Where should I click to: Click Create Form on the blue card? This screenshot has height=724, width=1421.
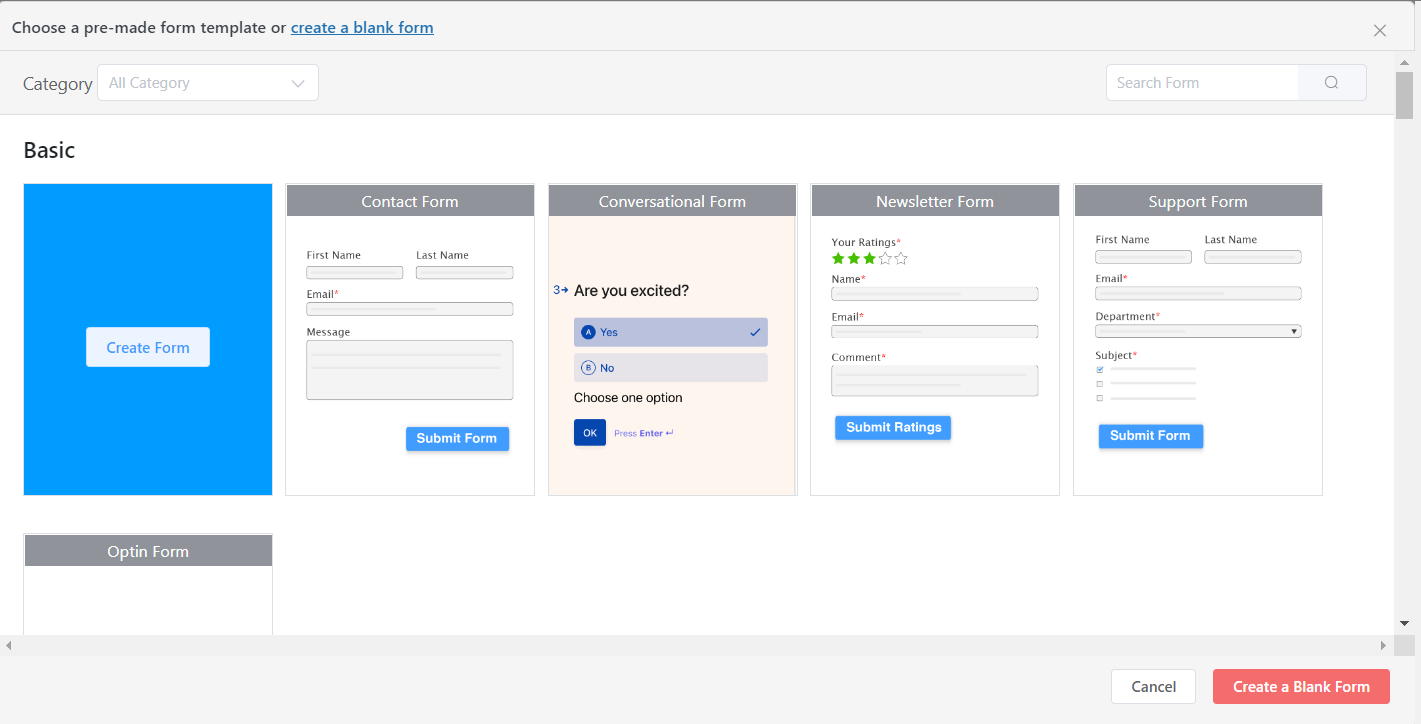pyautogui.click(x=147, y=347)
